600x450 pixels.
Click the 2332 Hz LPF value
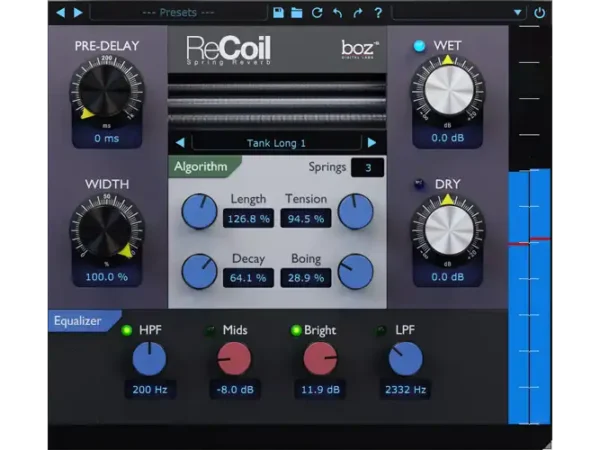[406, 390]
